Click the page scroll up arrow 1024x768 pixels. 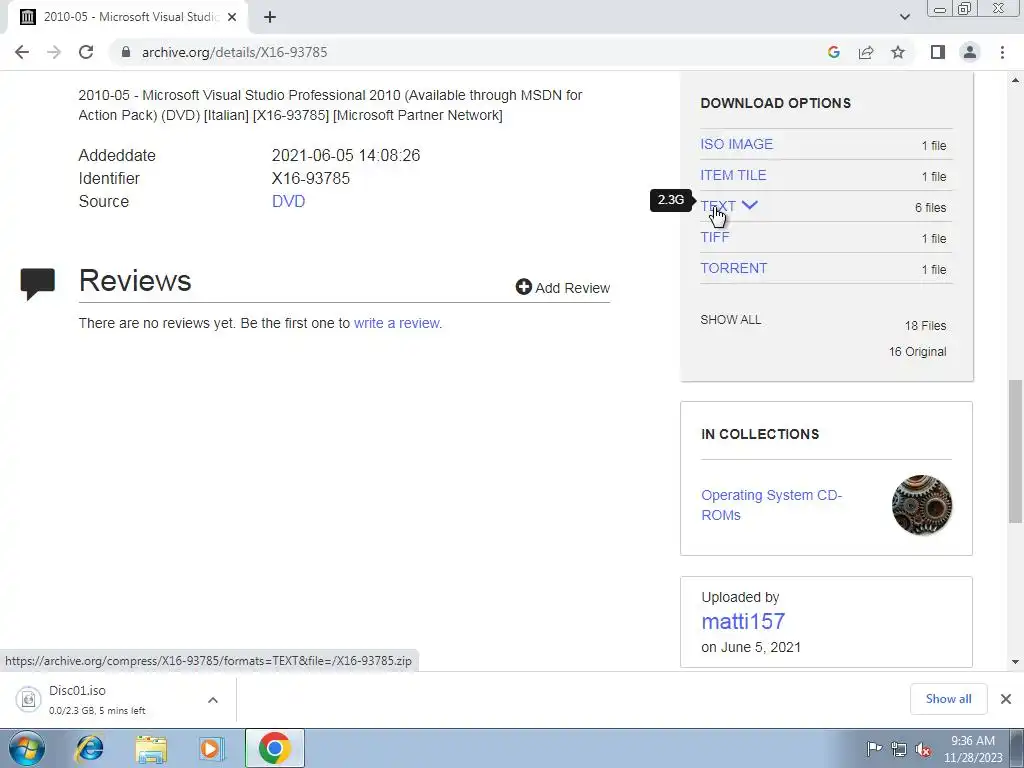[1015, 80]
